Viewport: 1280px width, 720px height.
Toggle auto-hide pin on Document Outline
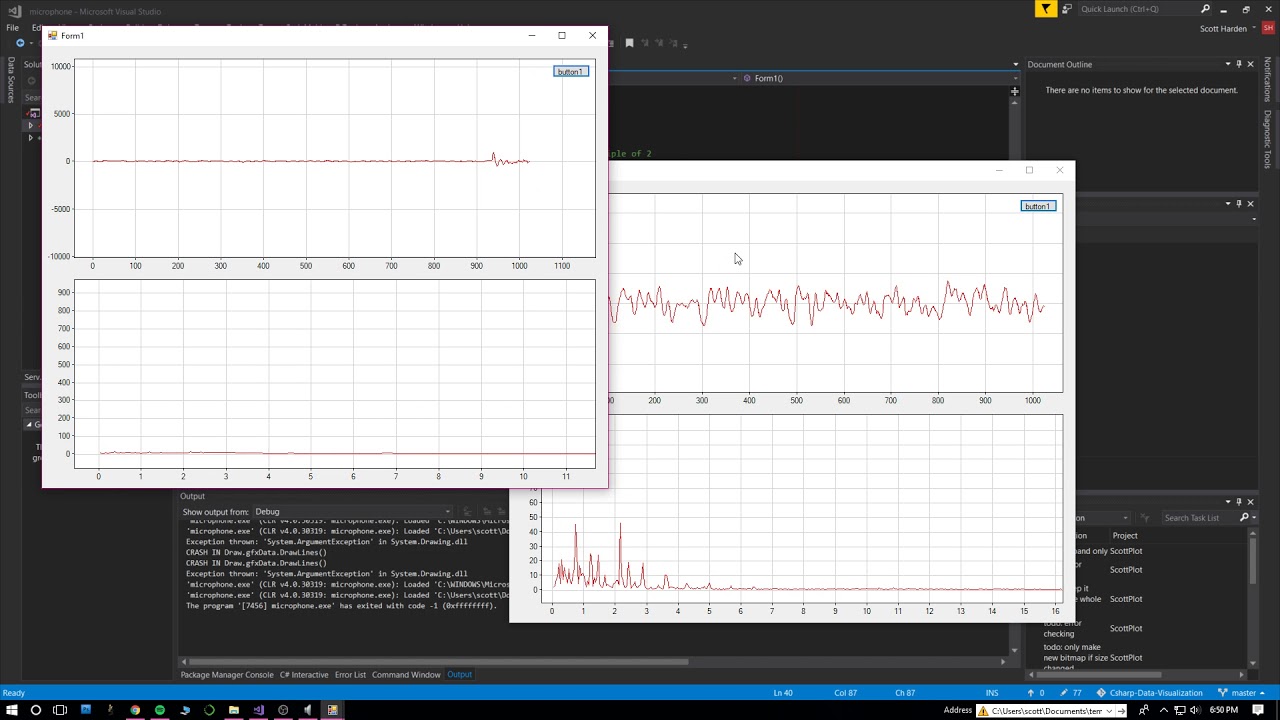tap(1239, 64)
